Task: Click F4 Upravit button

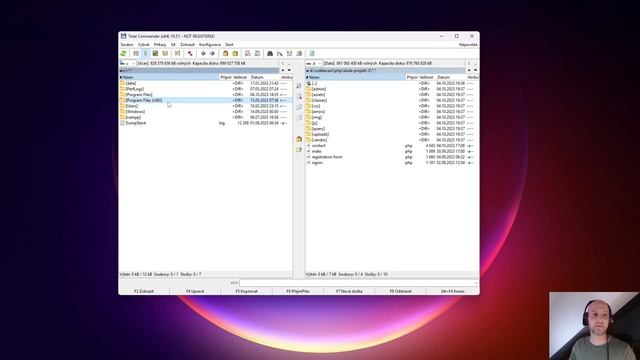Action: point(195,291)
